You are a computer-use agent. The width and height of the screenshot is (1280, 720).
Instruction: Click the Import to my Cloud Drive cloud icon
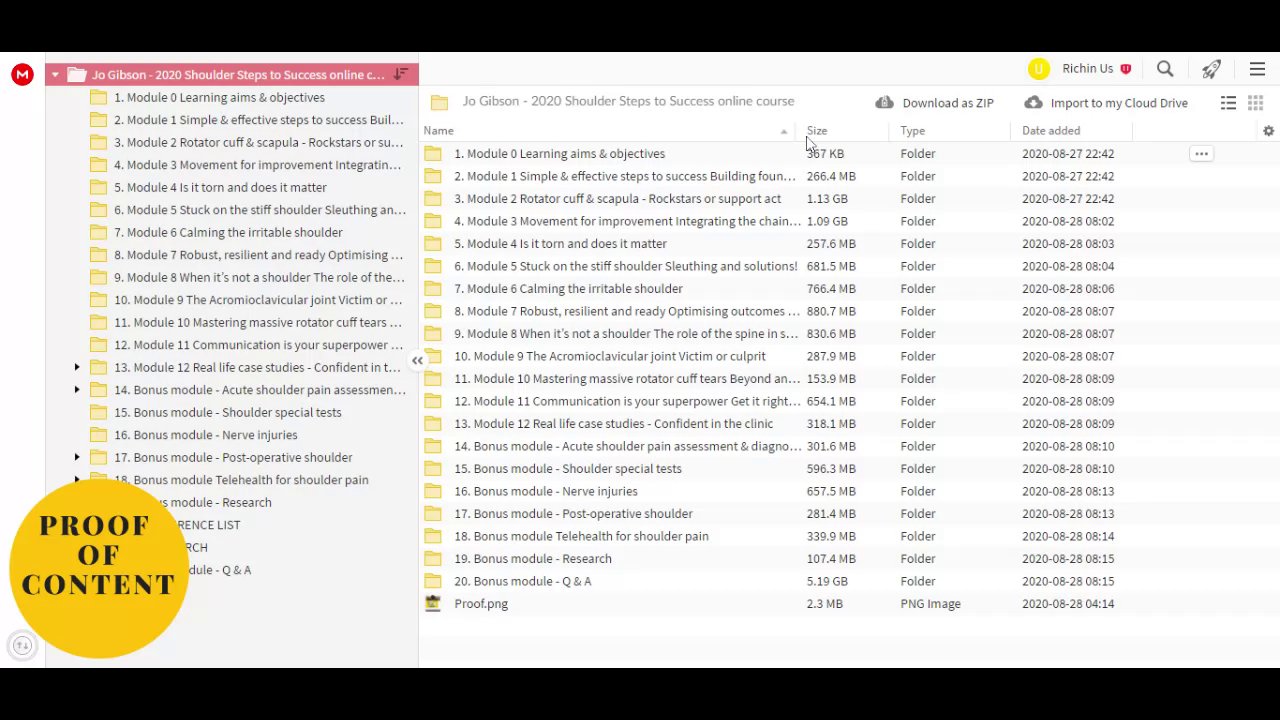(1033, 102)
